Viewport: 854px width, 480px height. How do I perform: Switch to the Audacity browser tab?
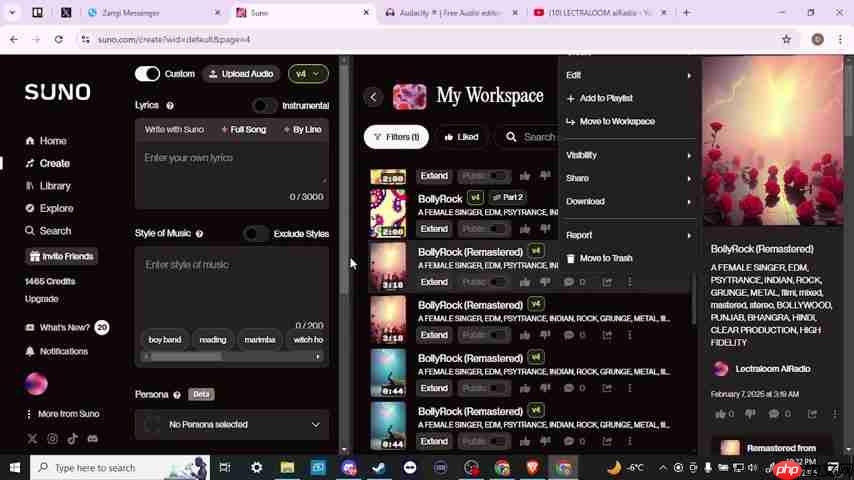[x=451, y=13]
